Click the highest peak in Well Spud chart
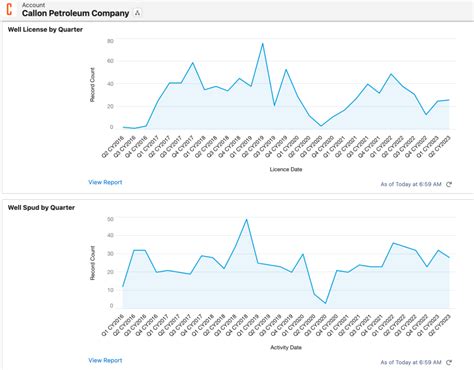 [x=247, y=220]
